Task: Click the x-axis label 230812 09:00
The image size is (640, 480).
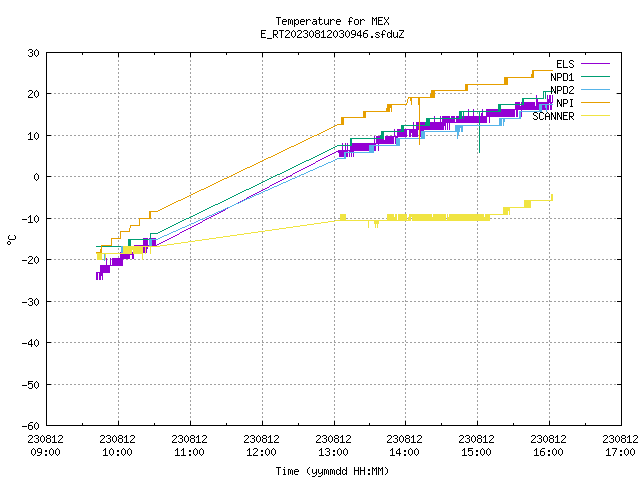Action: point(45,446)
